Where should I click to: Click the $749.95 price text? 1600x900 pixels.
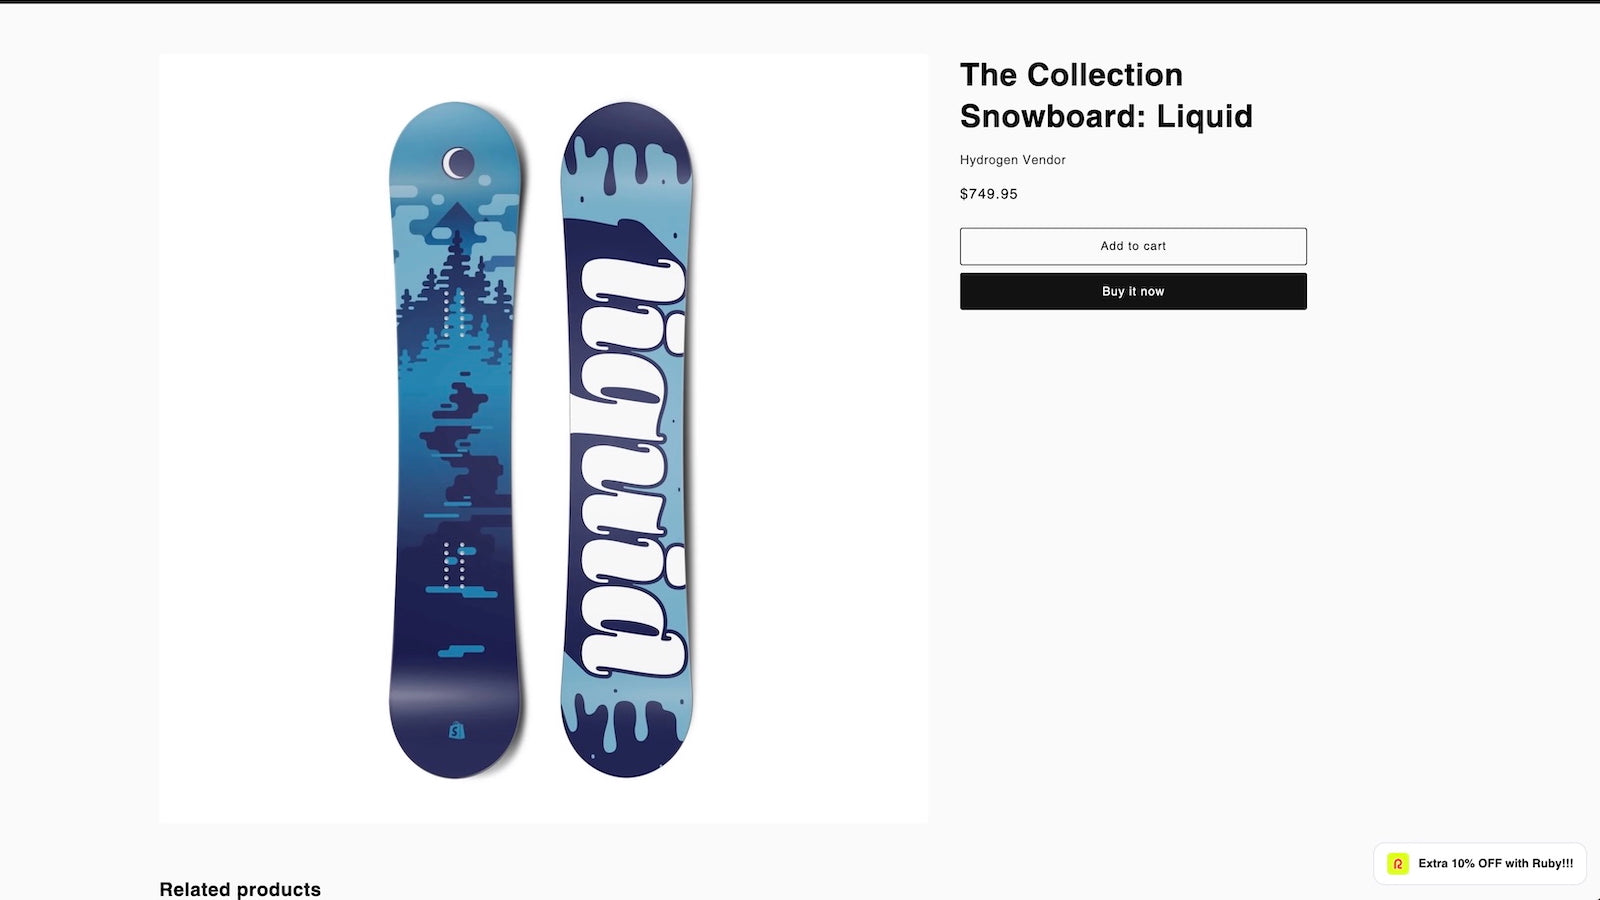click(x=989, y=194)
